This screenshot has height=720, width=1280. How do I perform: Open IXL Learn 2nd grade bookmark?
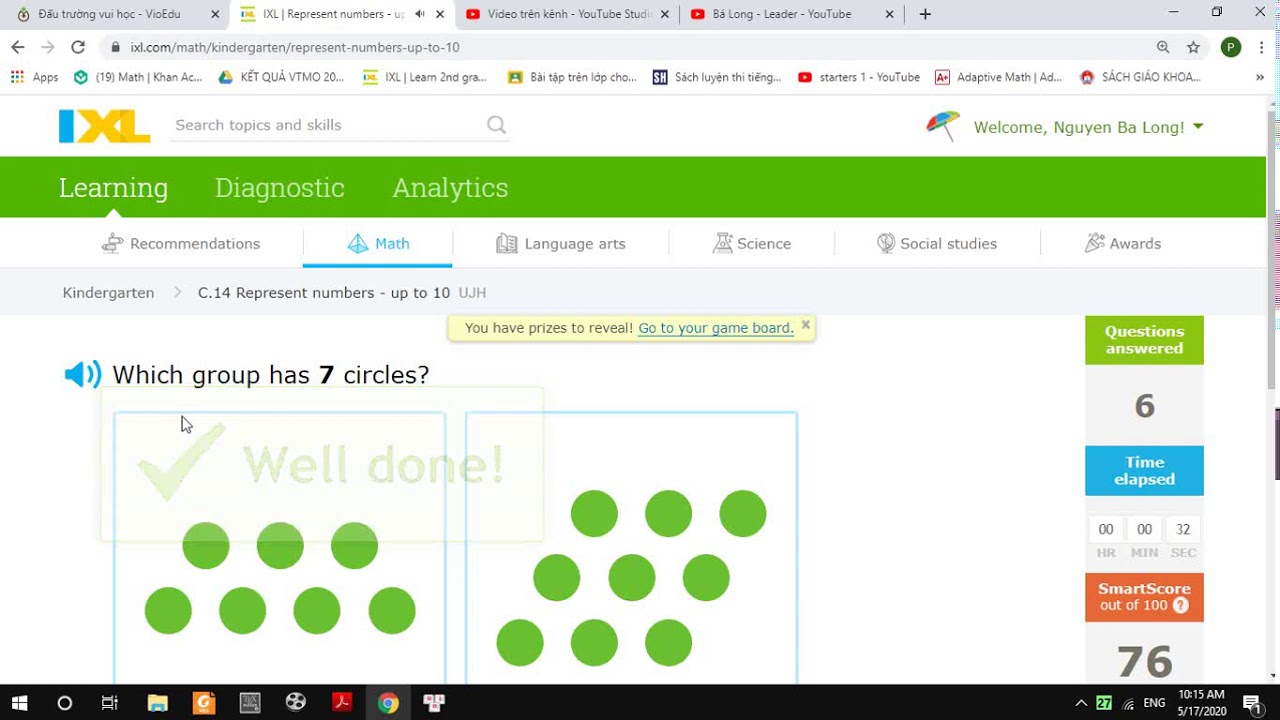tap(425, 77)
